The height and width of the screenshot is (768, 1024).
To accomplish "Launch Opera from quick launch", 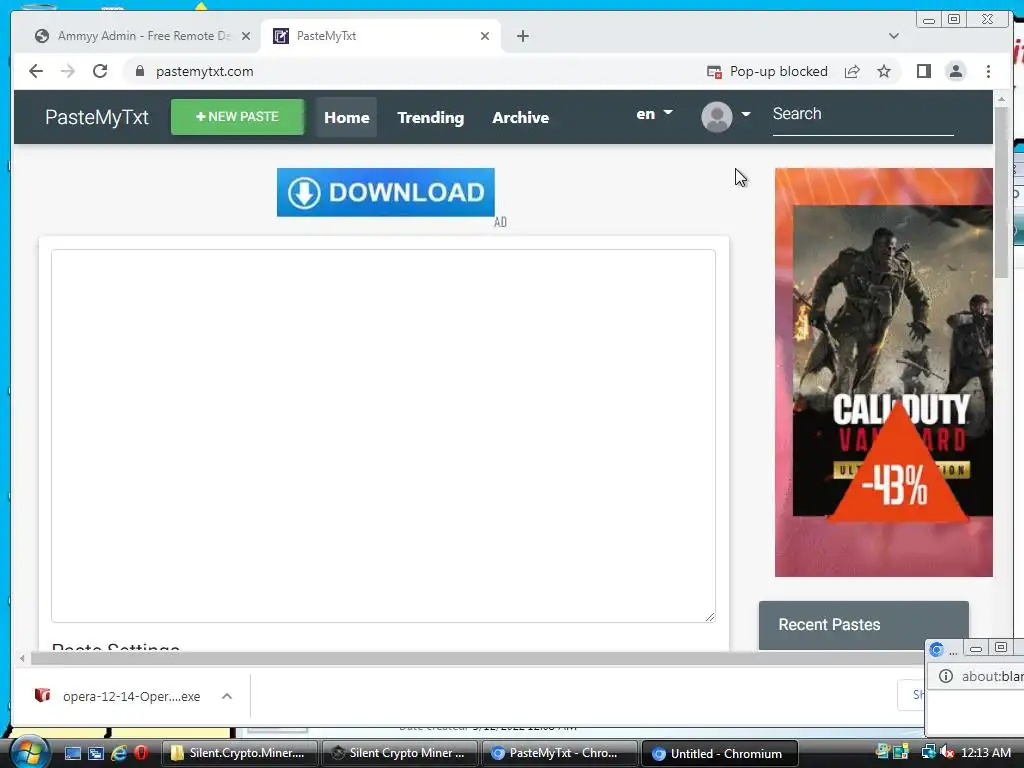I will tap(140, 753).
